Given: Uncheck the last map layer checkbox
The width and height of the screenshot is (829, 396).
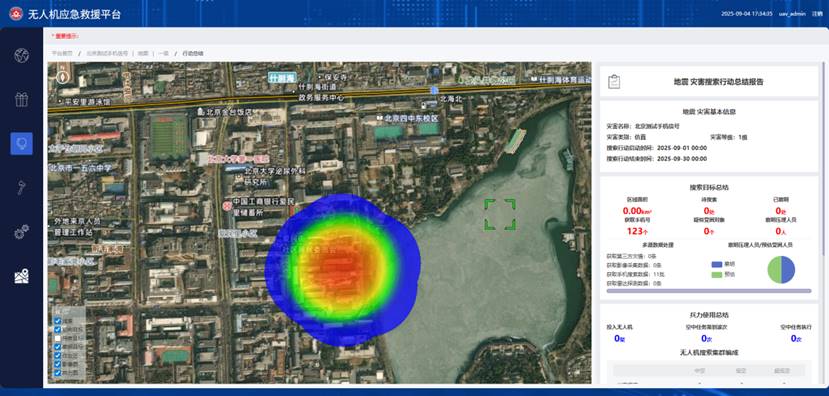Looking at the screenshot, I should pyautogui.click(x=58, y=373).
